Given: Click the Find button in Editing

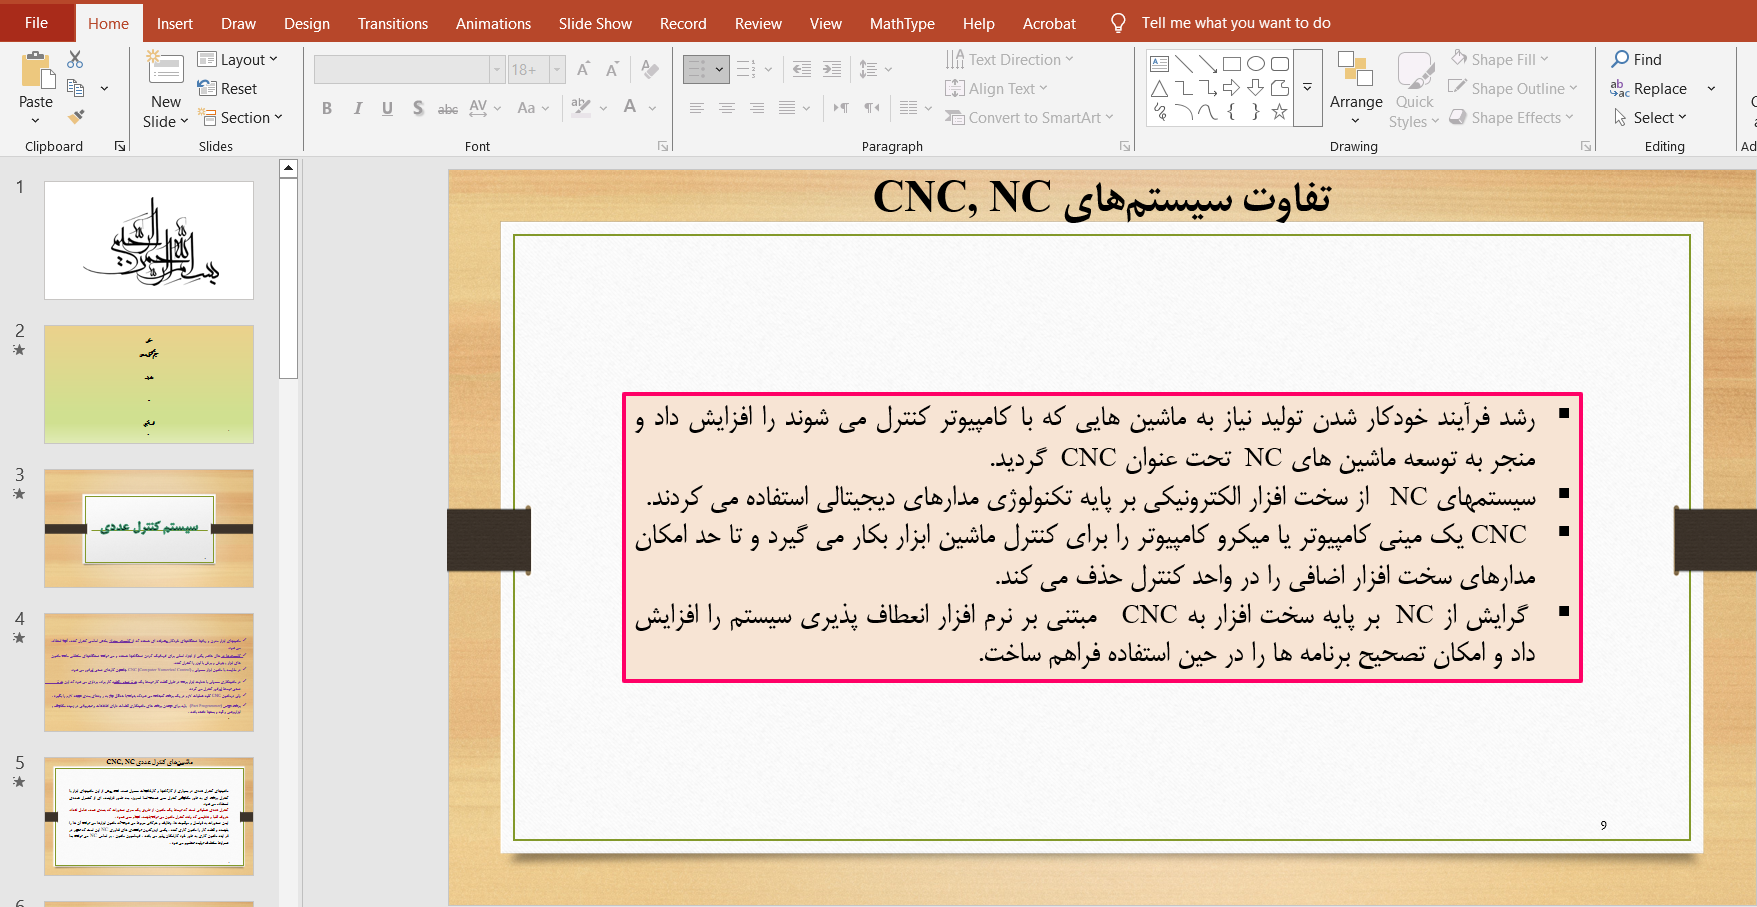Looking at the screenshot, I should [x=1636, y=60].
